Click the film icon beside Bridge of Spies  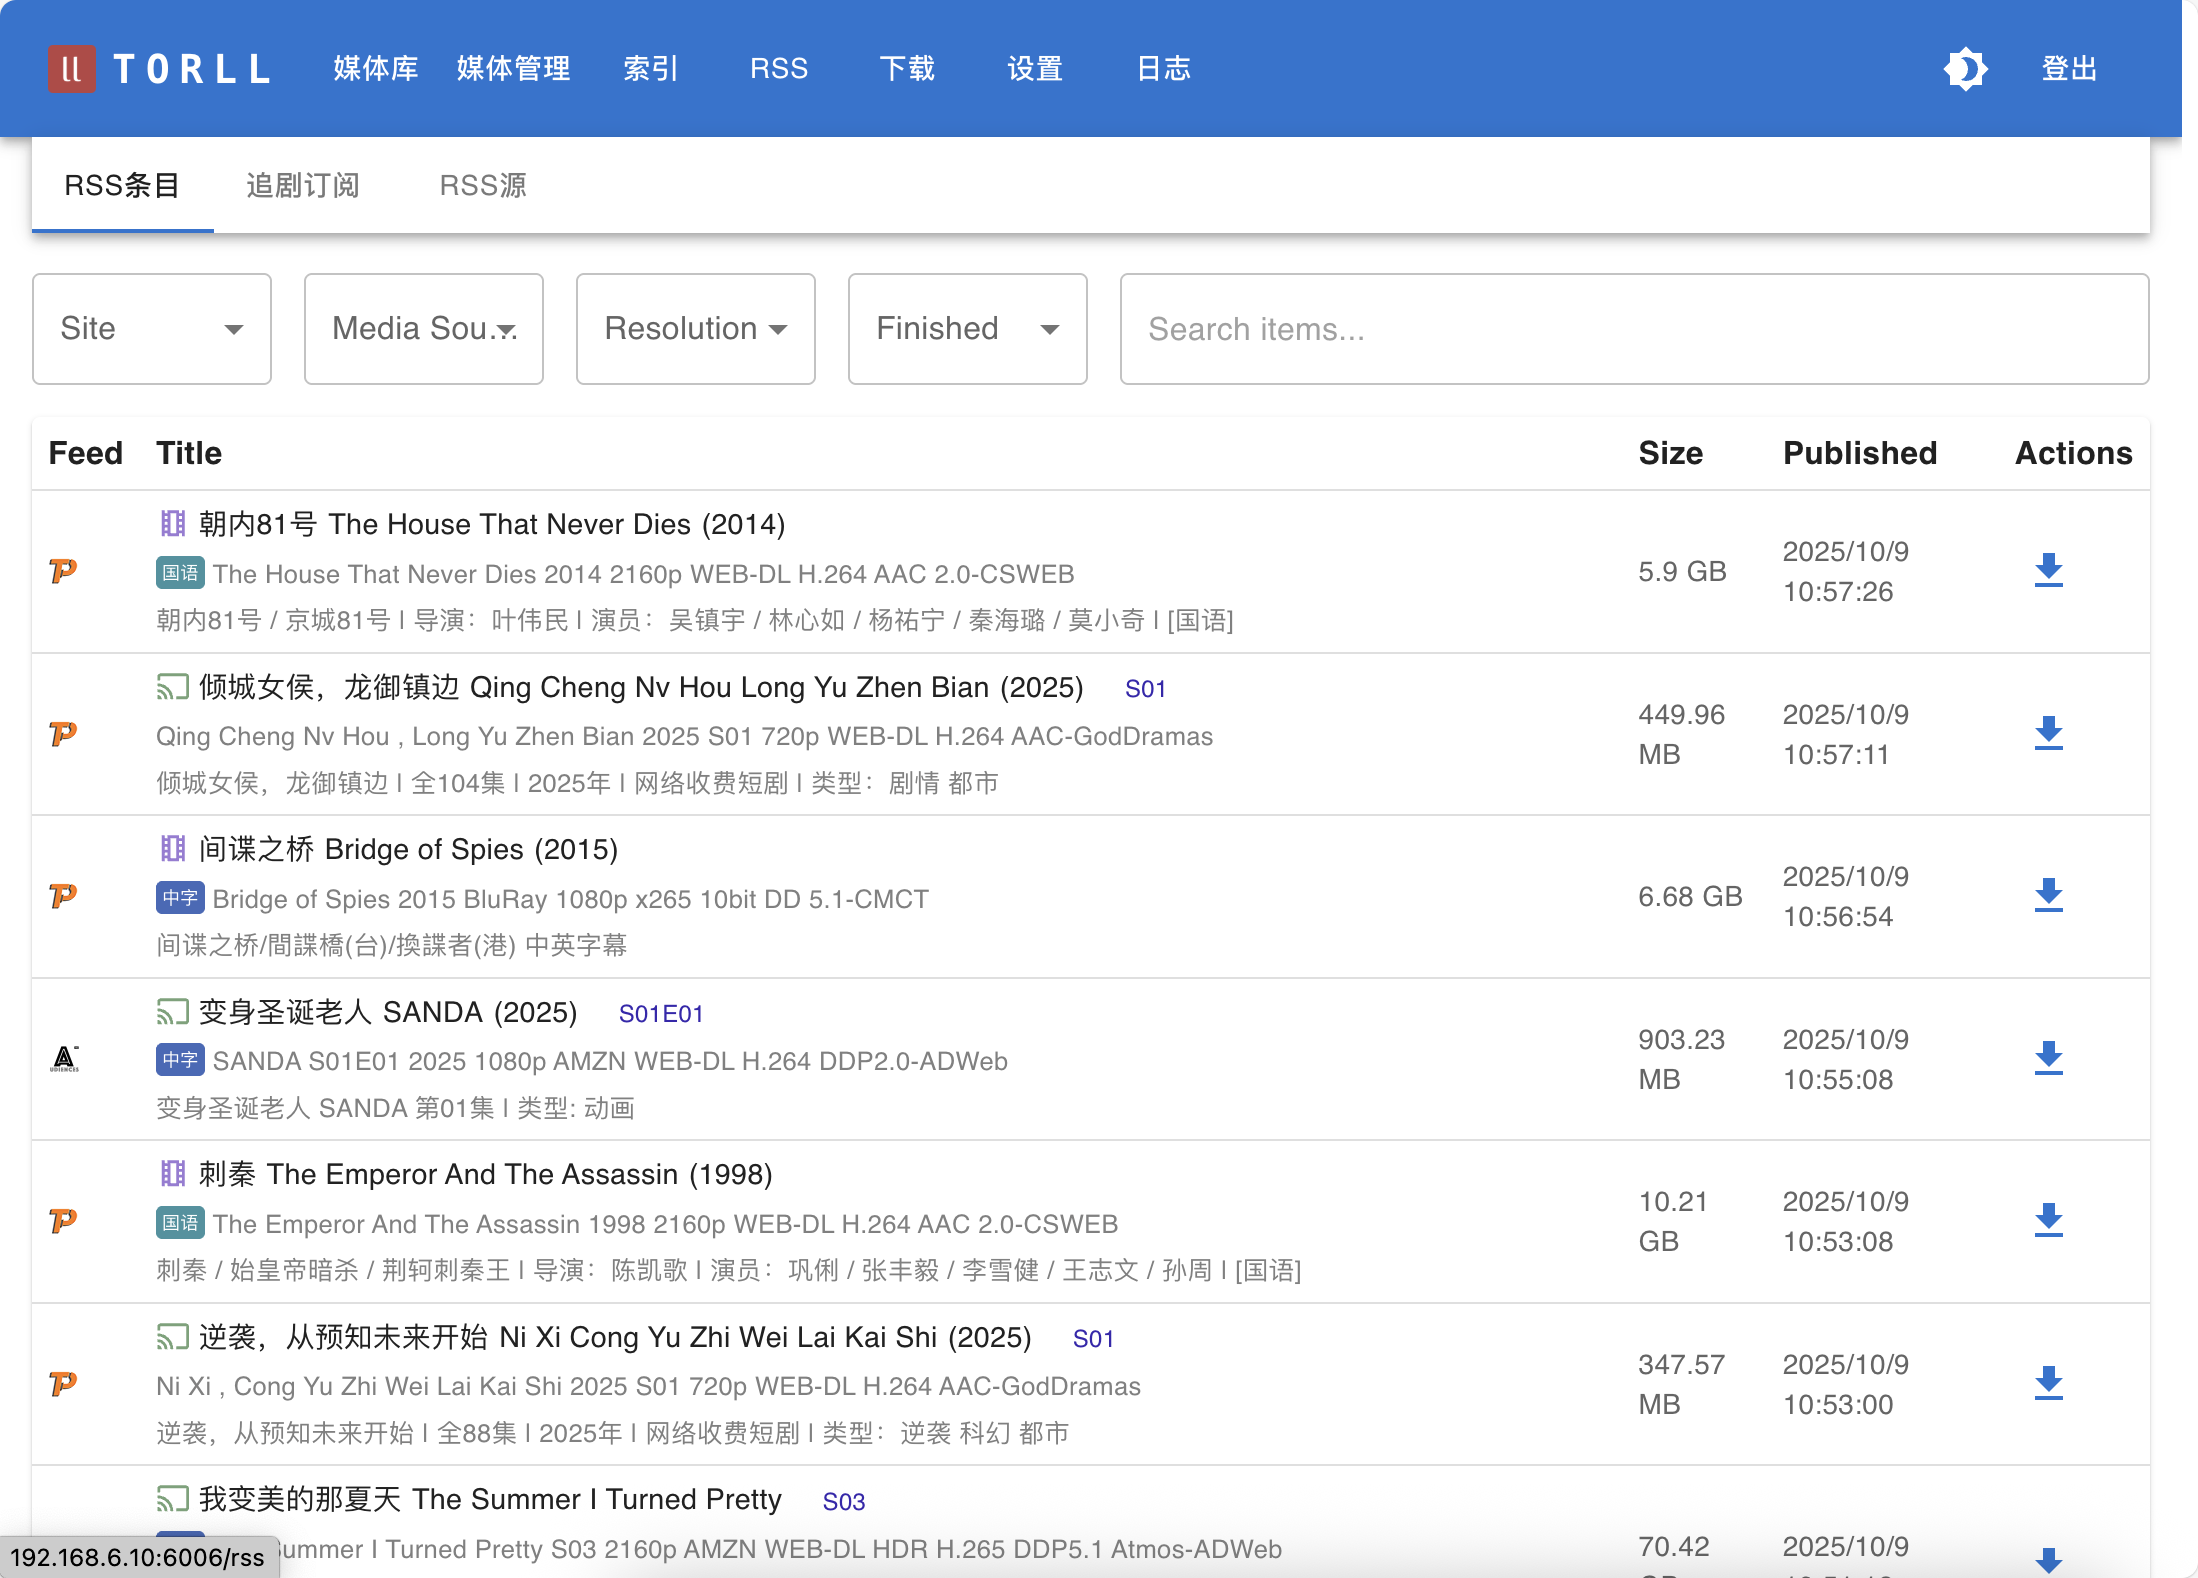(x=173, y=849)
